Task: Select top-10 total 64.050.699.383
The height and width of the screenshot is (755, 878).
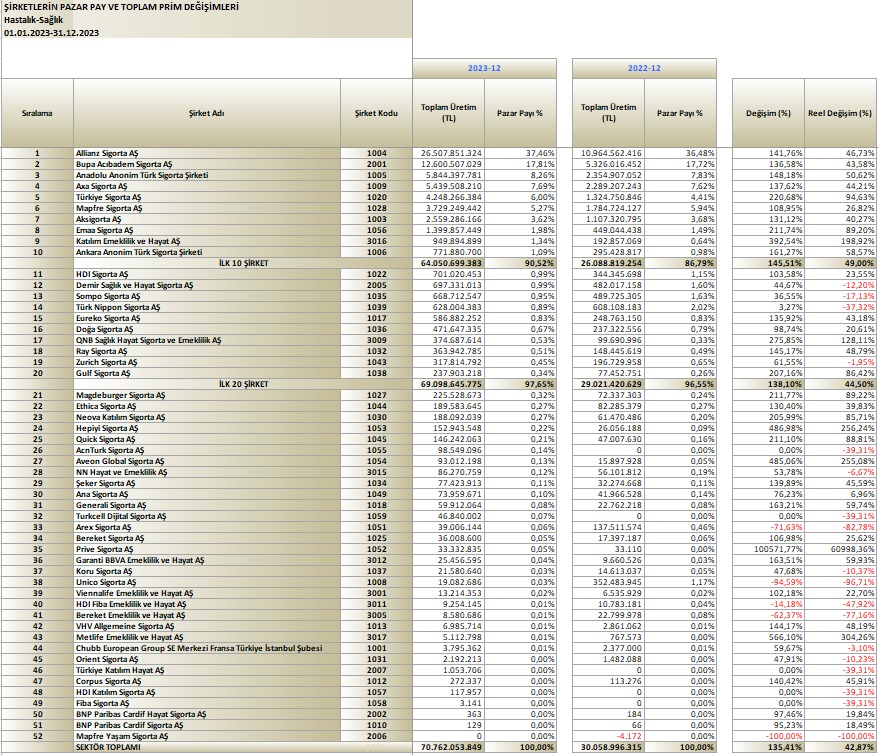Action: pyautogui.click(x=449, y=263)
